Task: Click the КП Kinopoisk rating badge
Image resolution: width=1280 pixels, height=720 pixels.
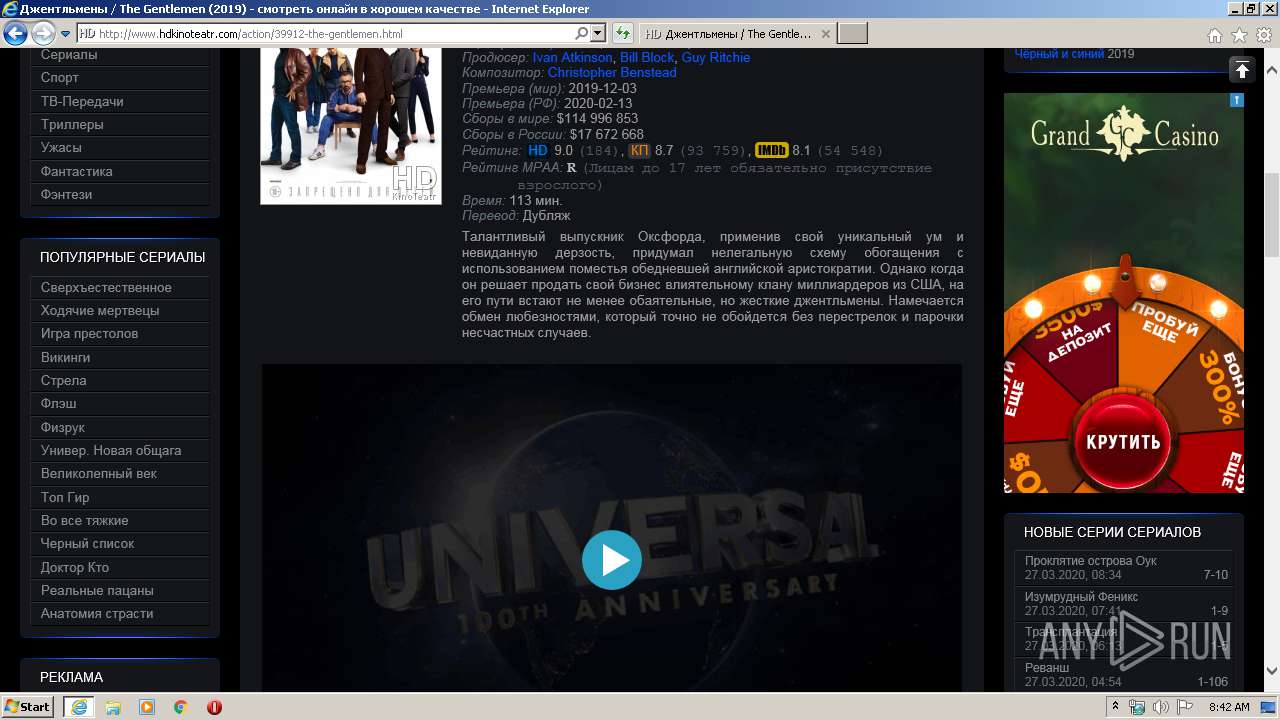Action: 640,150
